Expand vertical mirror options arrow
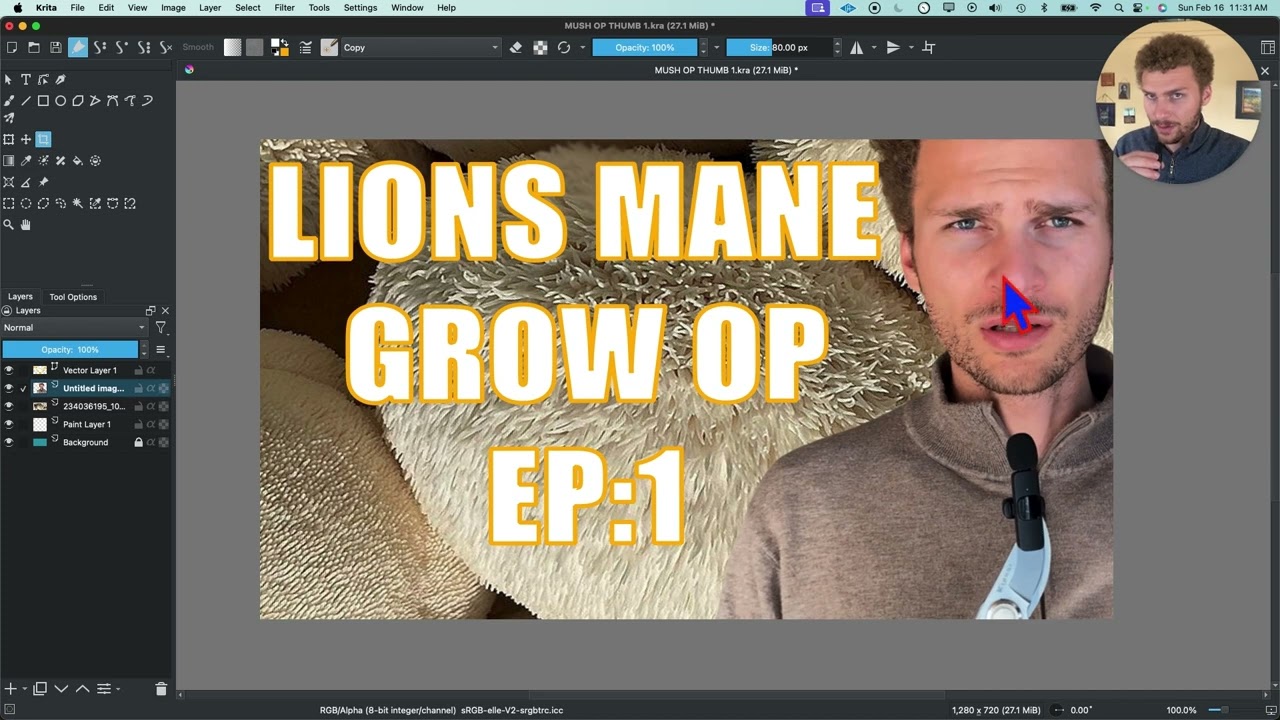The width and height of the screenshot is (1280, 720). point(910,47)
